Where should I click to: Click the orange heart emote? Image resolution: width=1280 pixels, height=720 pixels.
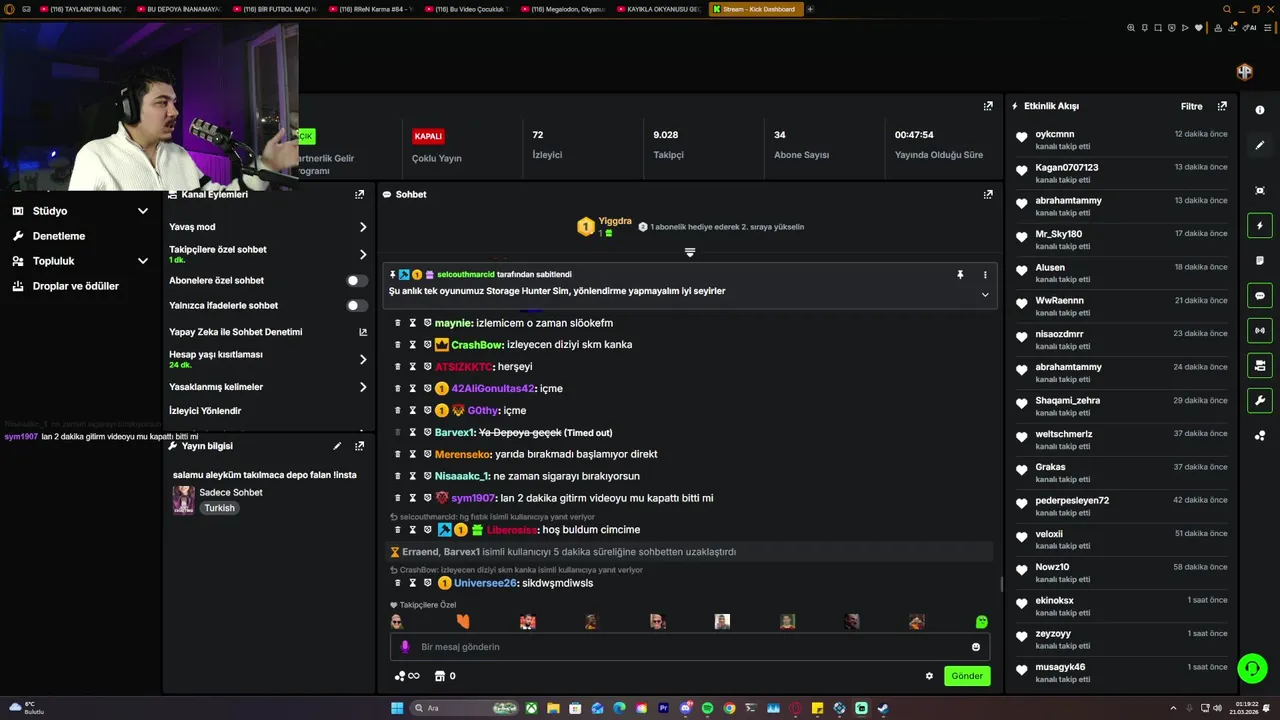click(x=463, y=622)
